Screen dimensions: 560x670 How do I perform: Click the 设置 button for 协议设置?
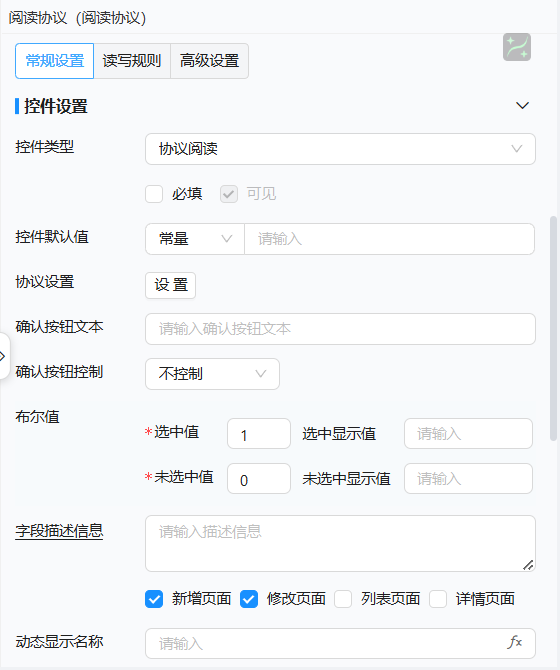pos(170,285)
